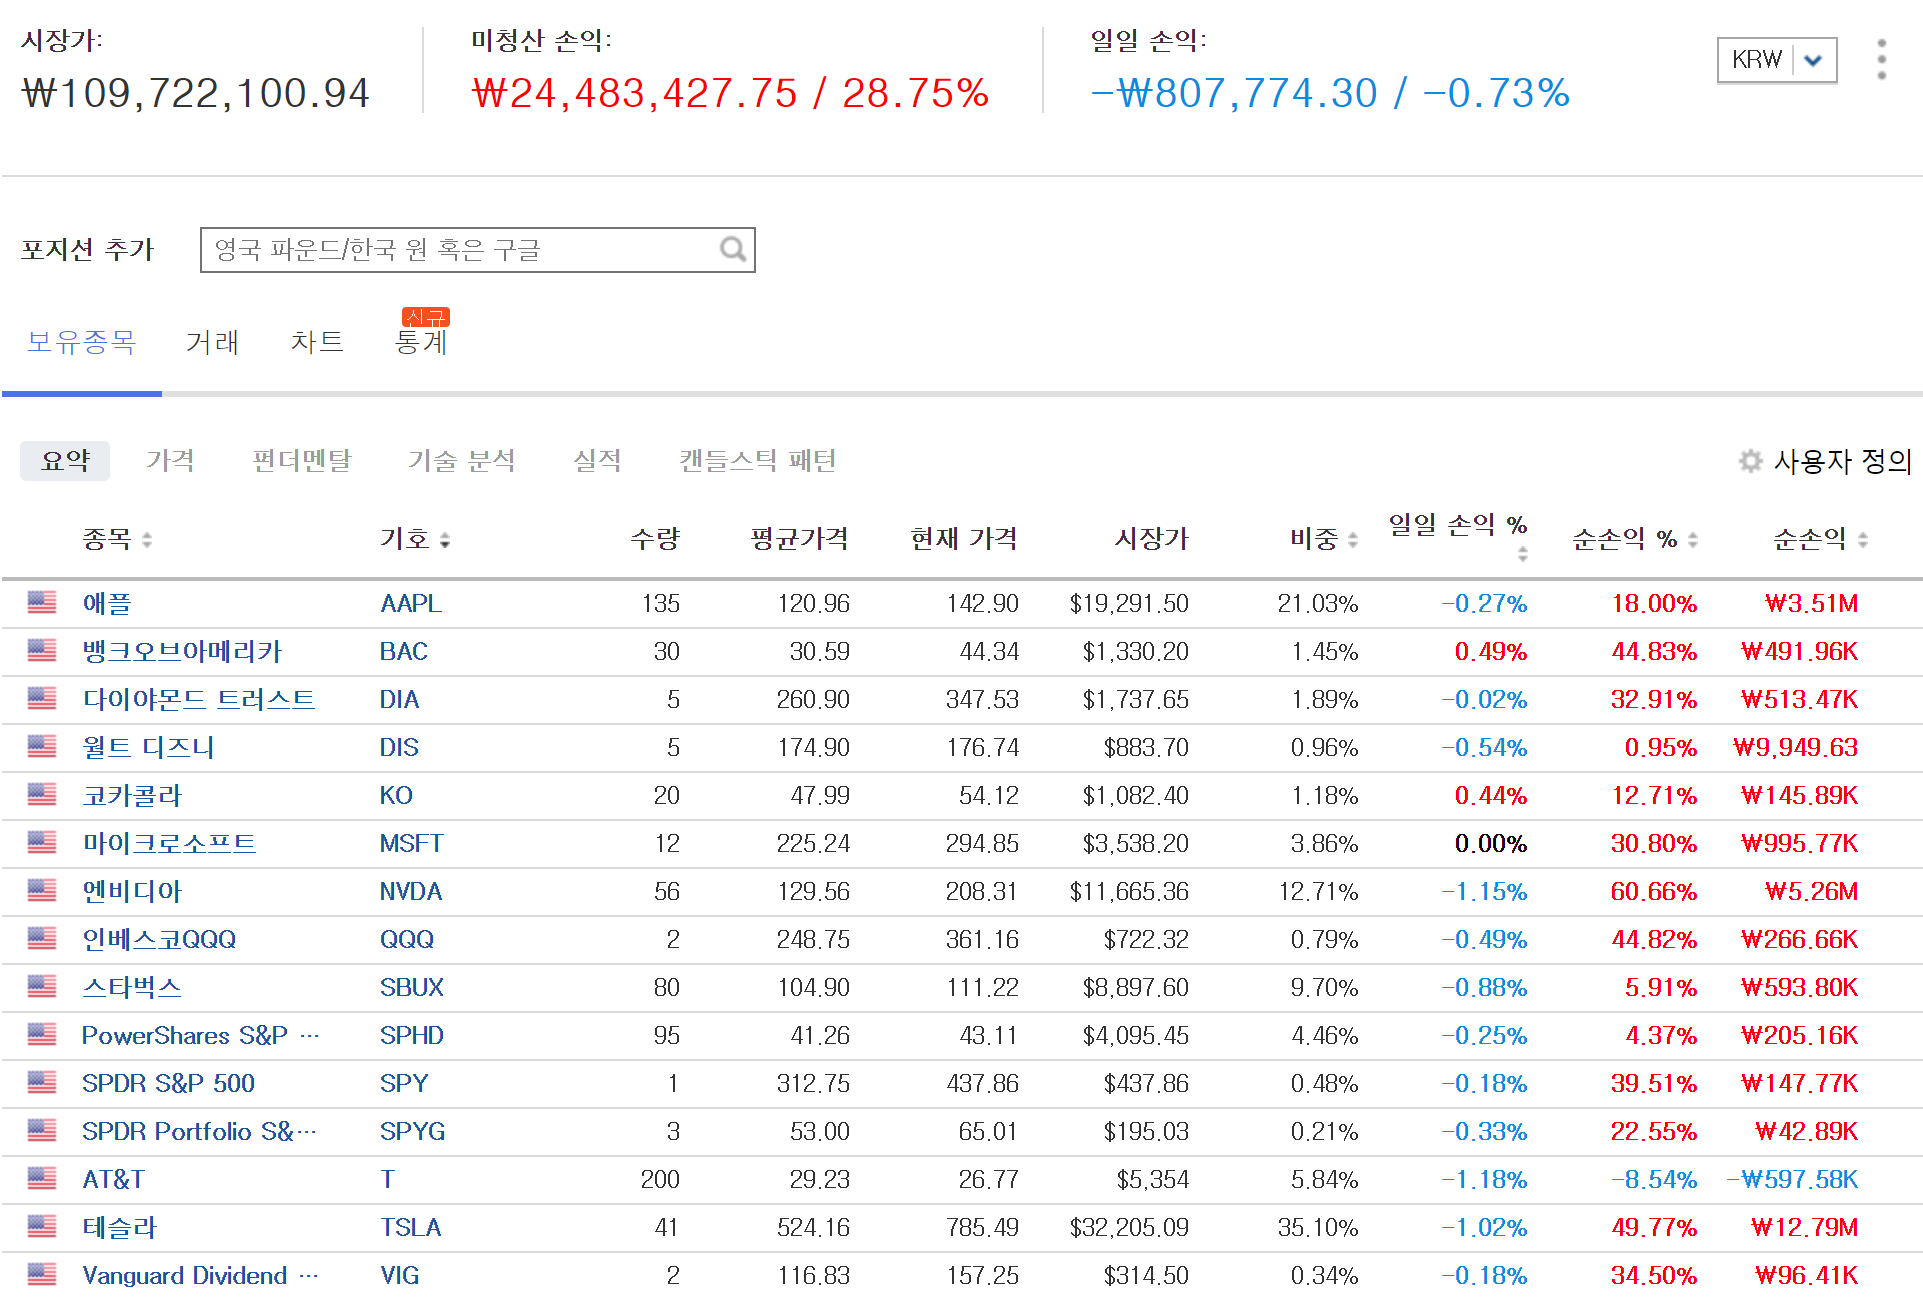Sort by 순손익 column arrows
Screen dimensions: 1923x1299
1863,540
